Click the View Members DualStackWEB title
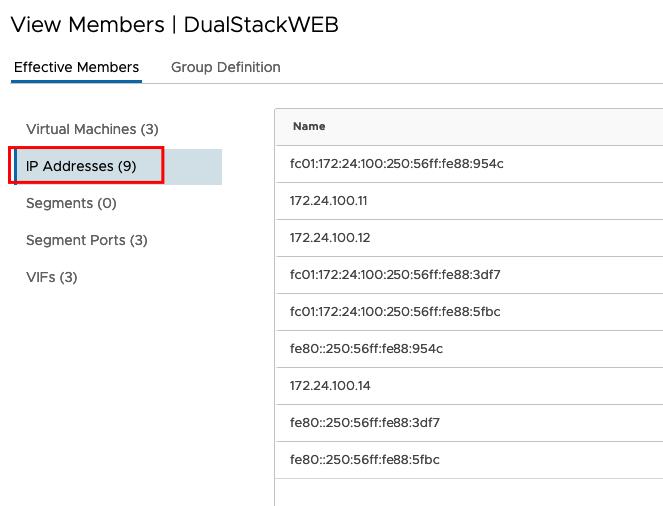The width and height of the screenshot is (663, 506). coord(175,25)
